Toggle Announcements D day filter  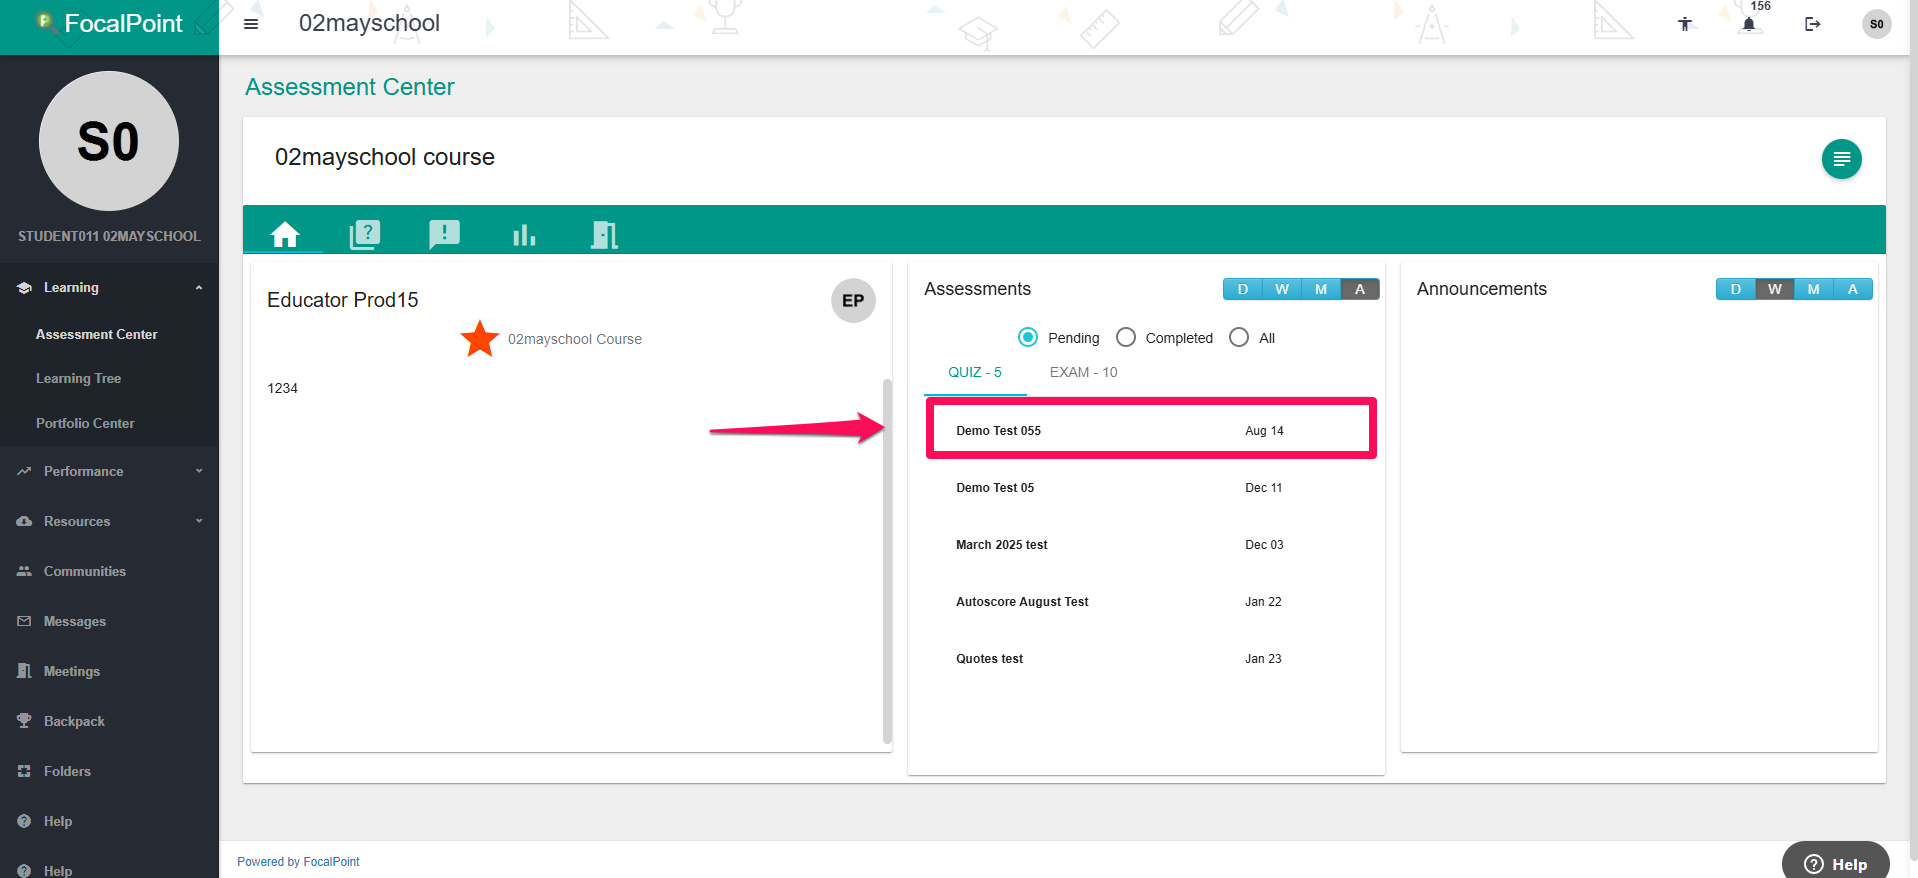1736,289
